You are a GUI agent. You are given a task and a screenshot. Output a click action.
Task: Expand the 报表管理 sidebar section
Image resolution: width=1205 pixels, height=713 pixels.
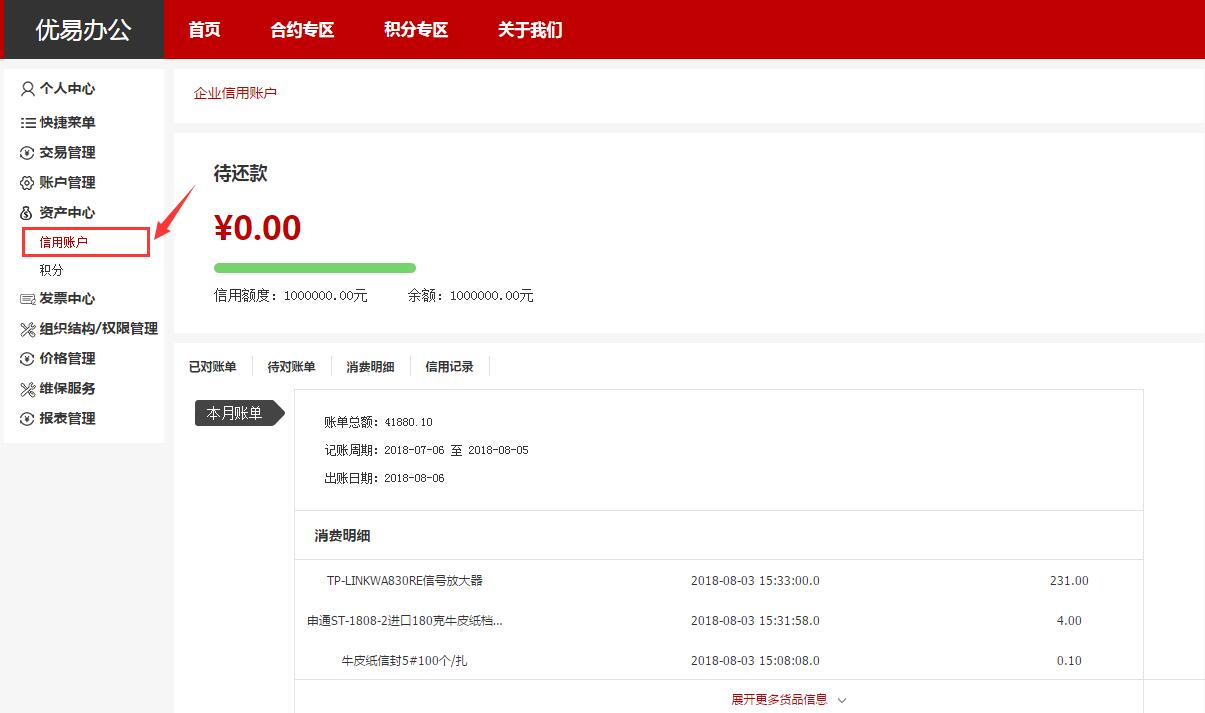pyautogui.click(x=67, y=419)
